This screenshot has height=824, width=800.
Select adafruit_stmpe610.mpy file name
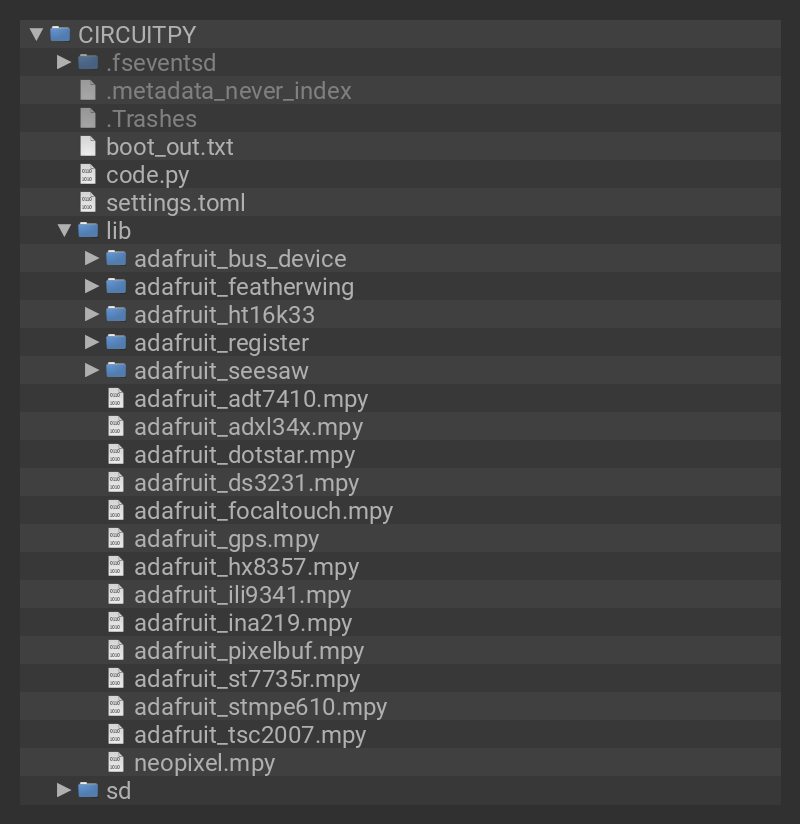click(x=260, y=707)
